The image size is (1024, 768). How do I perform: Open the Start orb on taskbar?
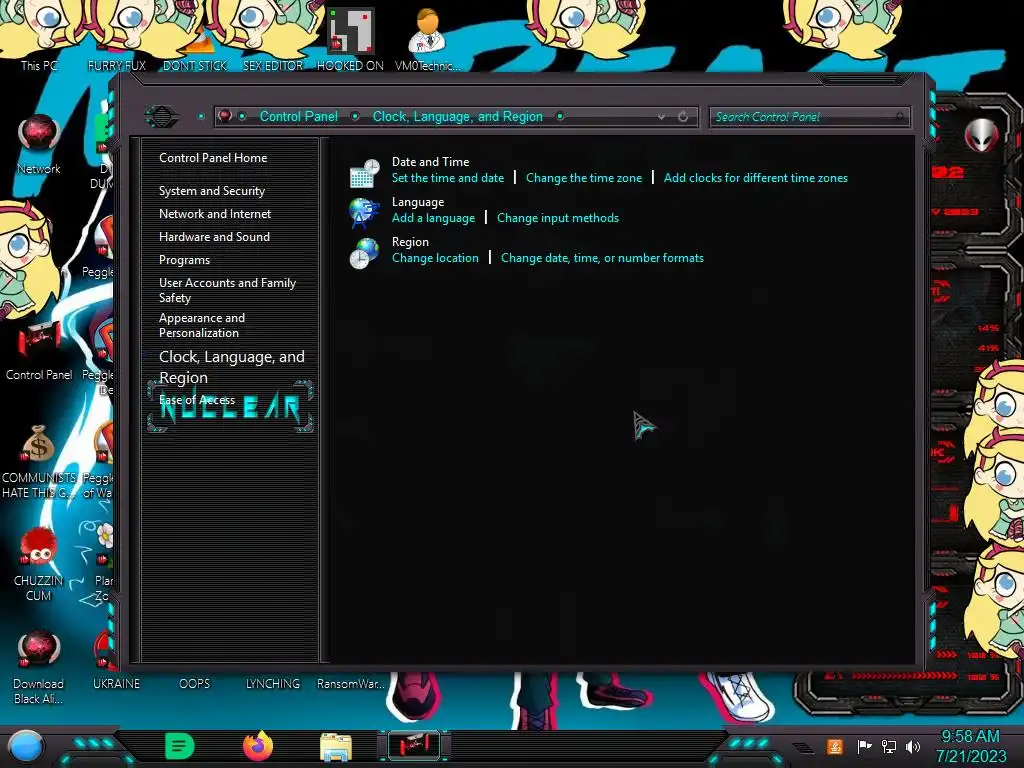point(26,746)
